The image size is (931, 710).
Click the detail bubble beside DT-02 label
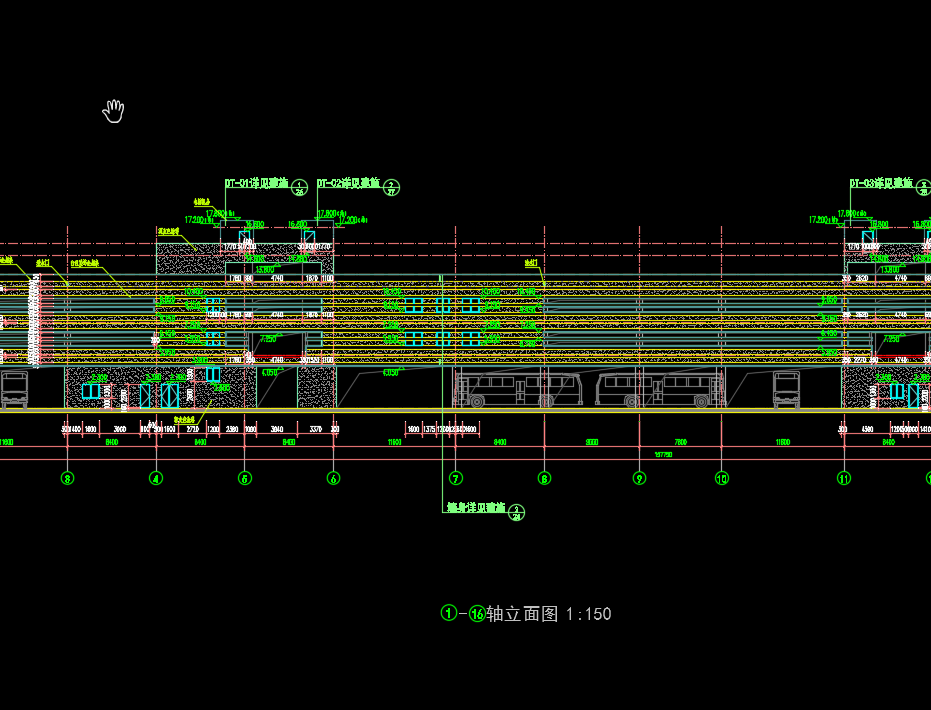coord(391,188)
